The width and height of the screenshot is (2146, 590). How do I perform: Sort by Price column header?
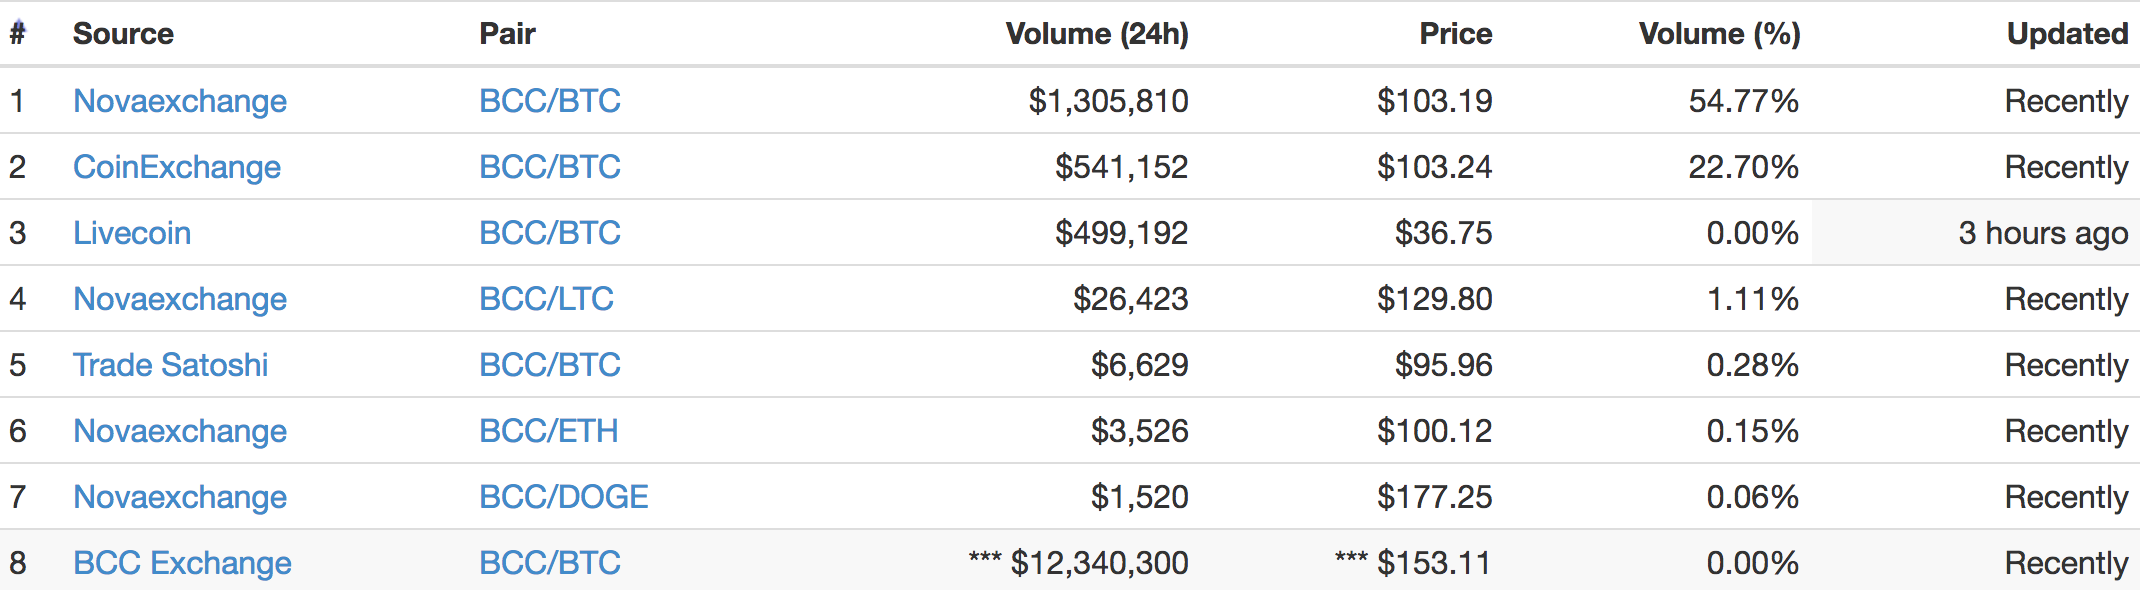[1456, 34]
